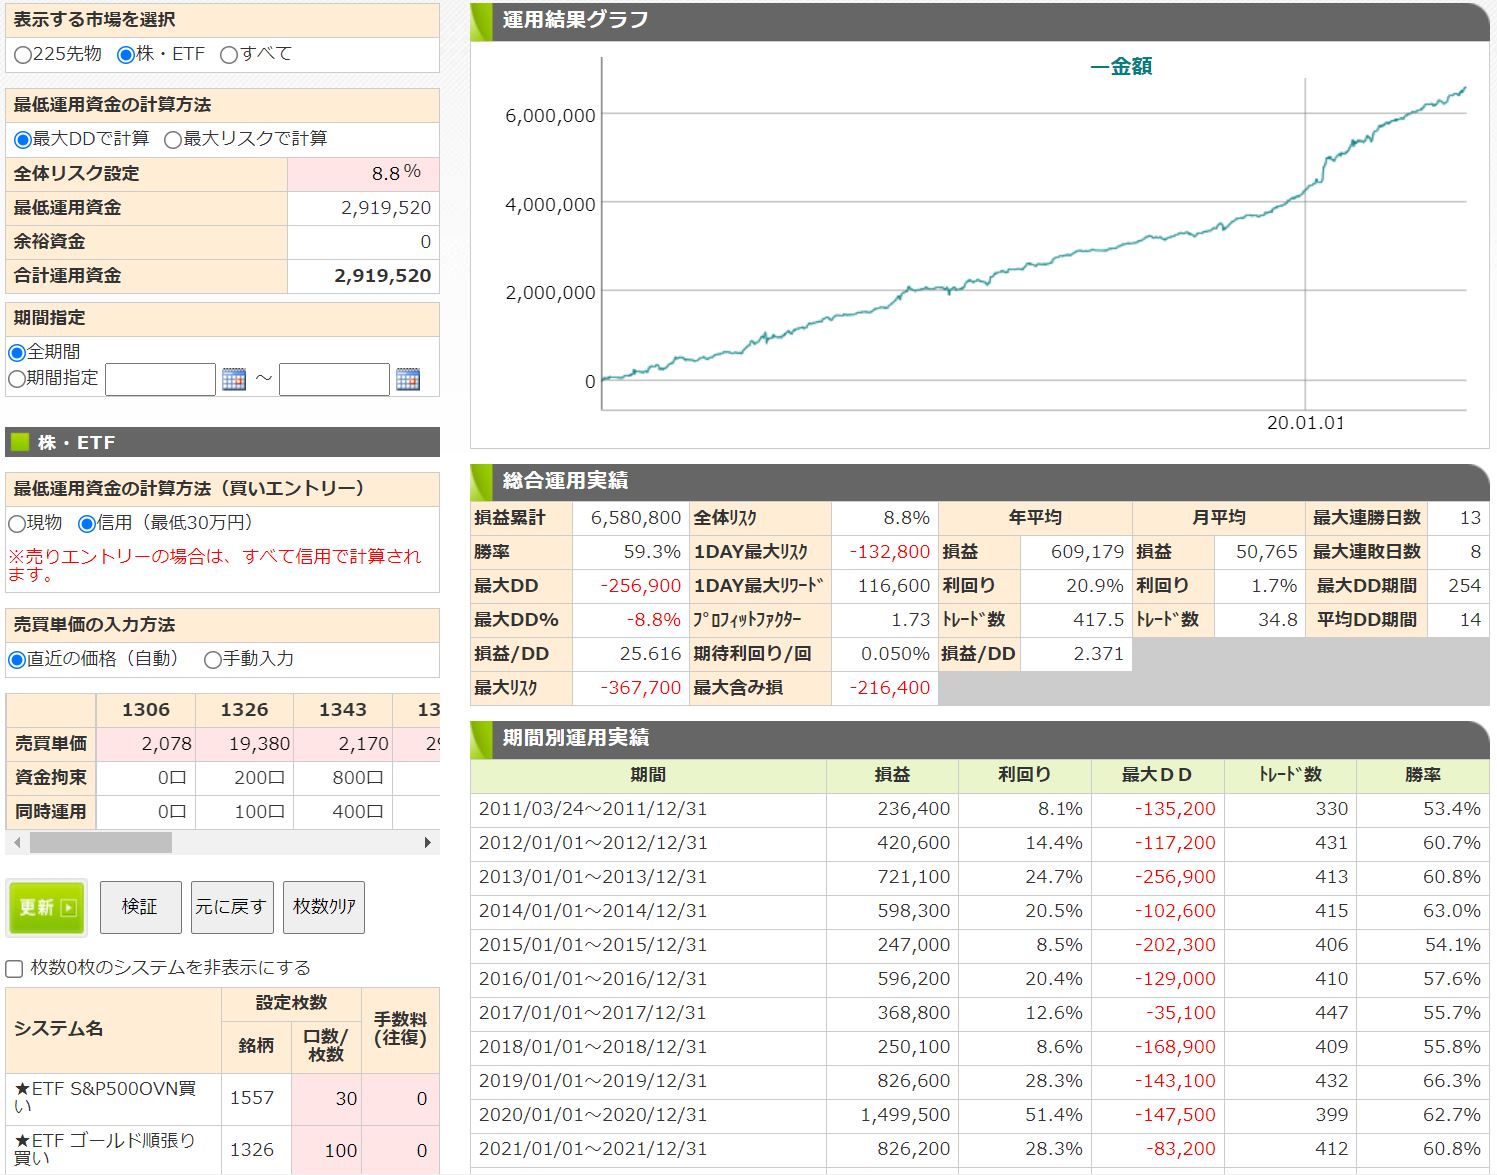
Task: Click the 売買単価 field for symbol 1326
Action: (245, 744)
